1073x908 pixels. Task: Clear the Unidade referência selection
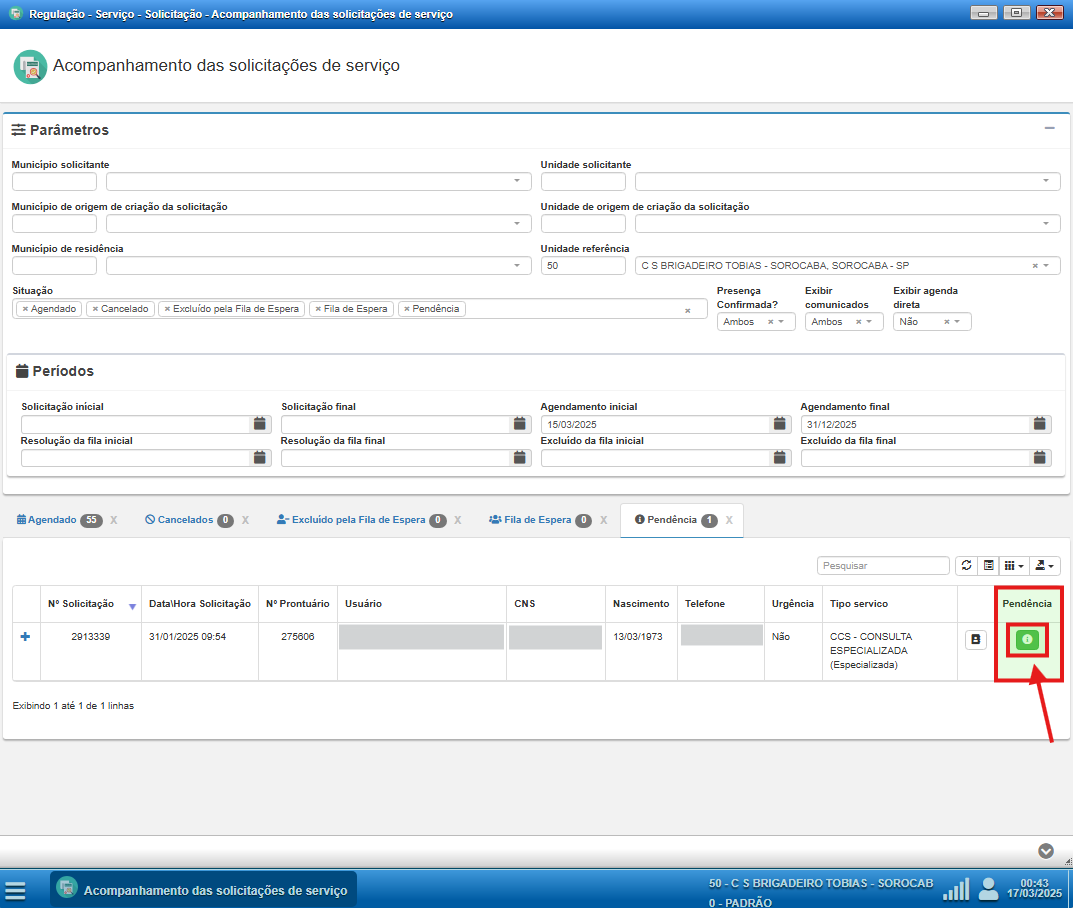1035,266
